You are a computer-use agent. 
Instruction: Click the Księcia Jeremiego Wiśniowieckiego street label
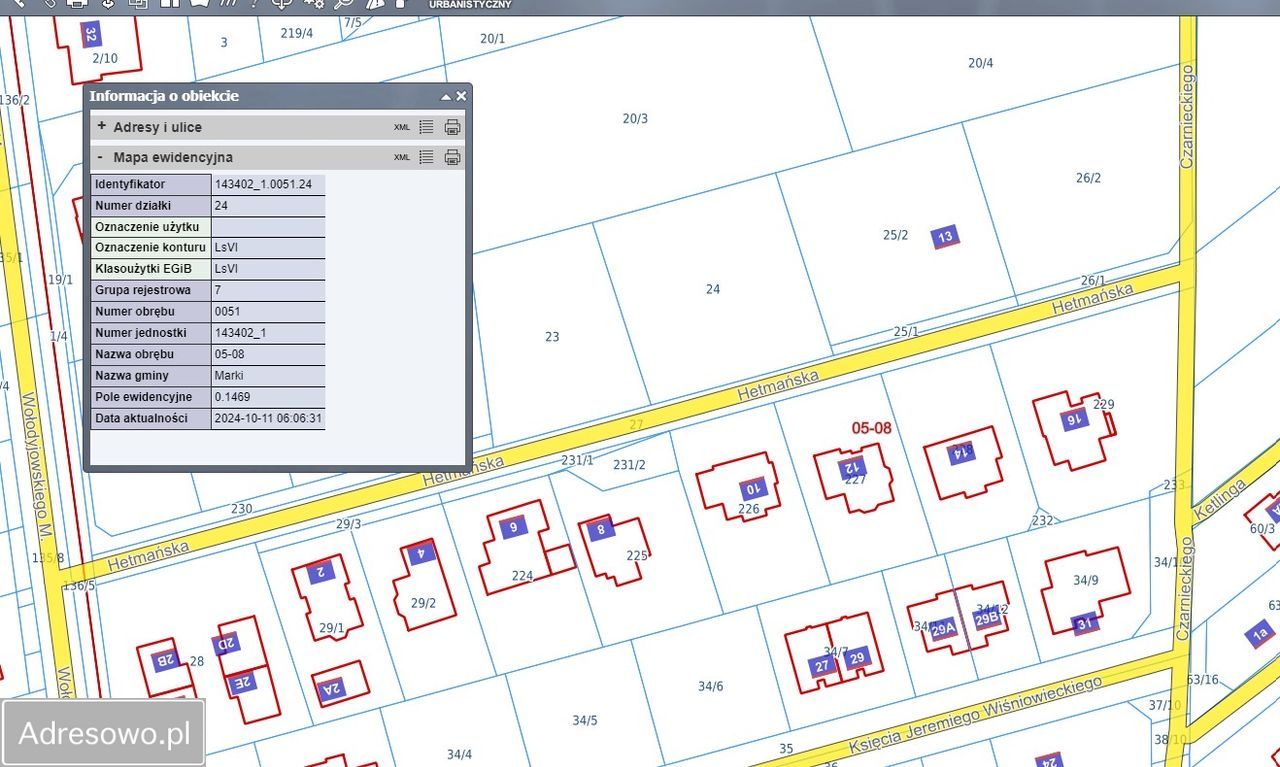coord(975,714)
